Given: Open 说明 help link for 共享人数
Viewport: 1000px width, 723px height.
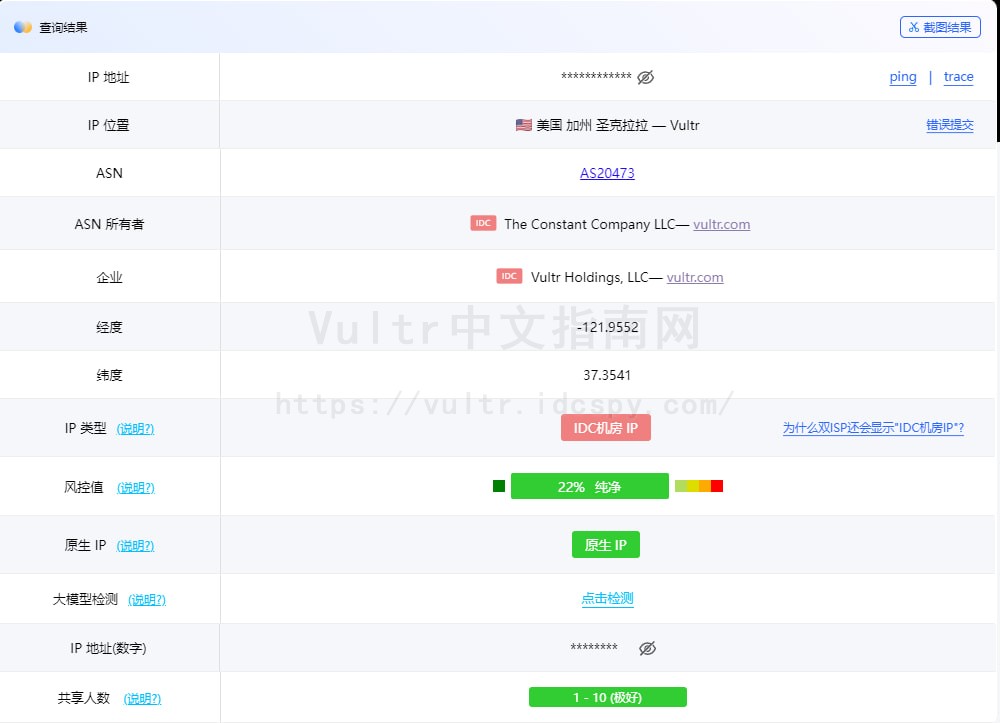Looking at the screenshot, I should click(x=142, y=699).
